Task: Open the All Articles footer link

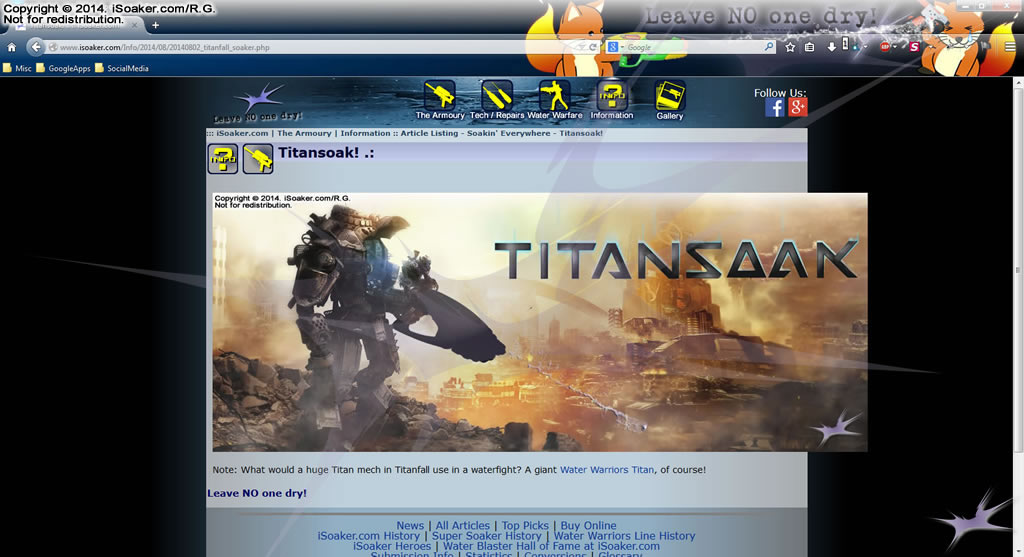Action: click(462, 525)
